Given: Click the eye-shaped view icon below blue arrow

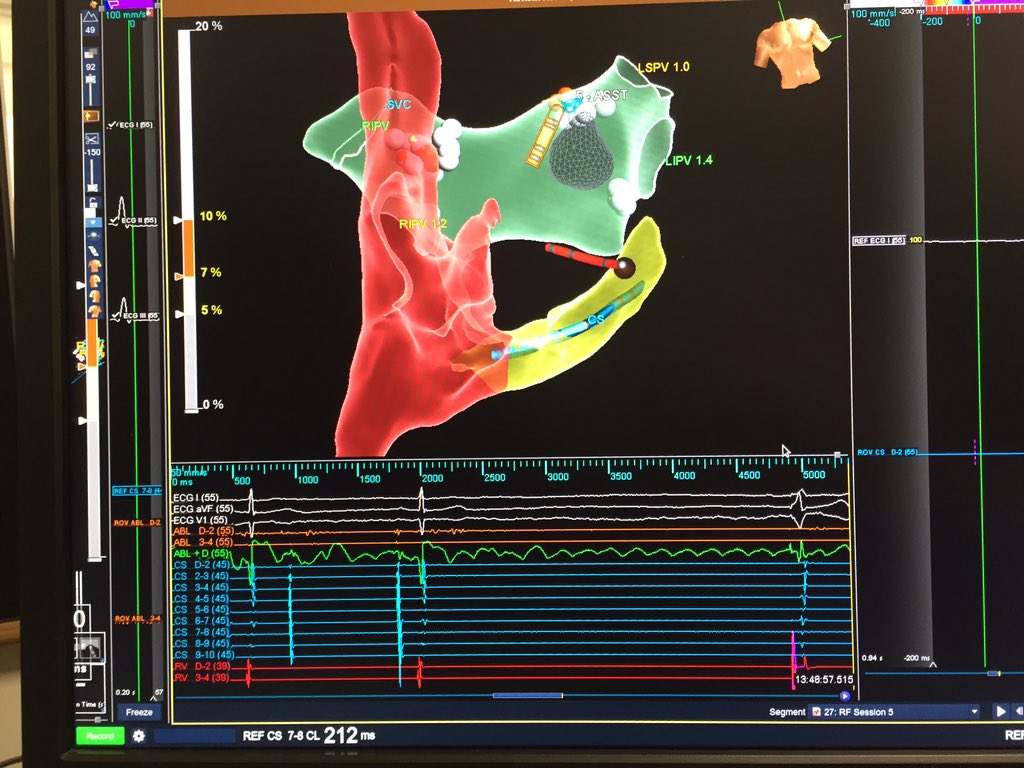Looking at the screenshot, I should [x=93, y=235].
